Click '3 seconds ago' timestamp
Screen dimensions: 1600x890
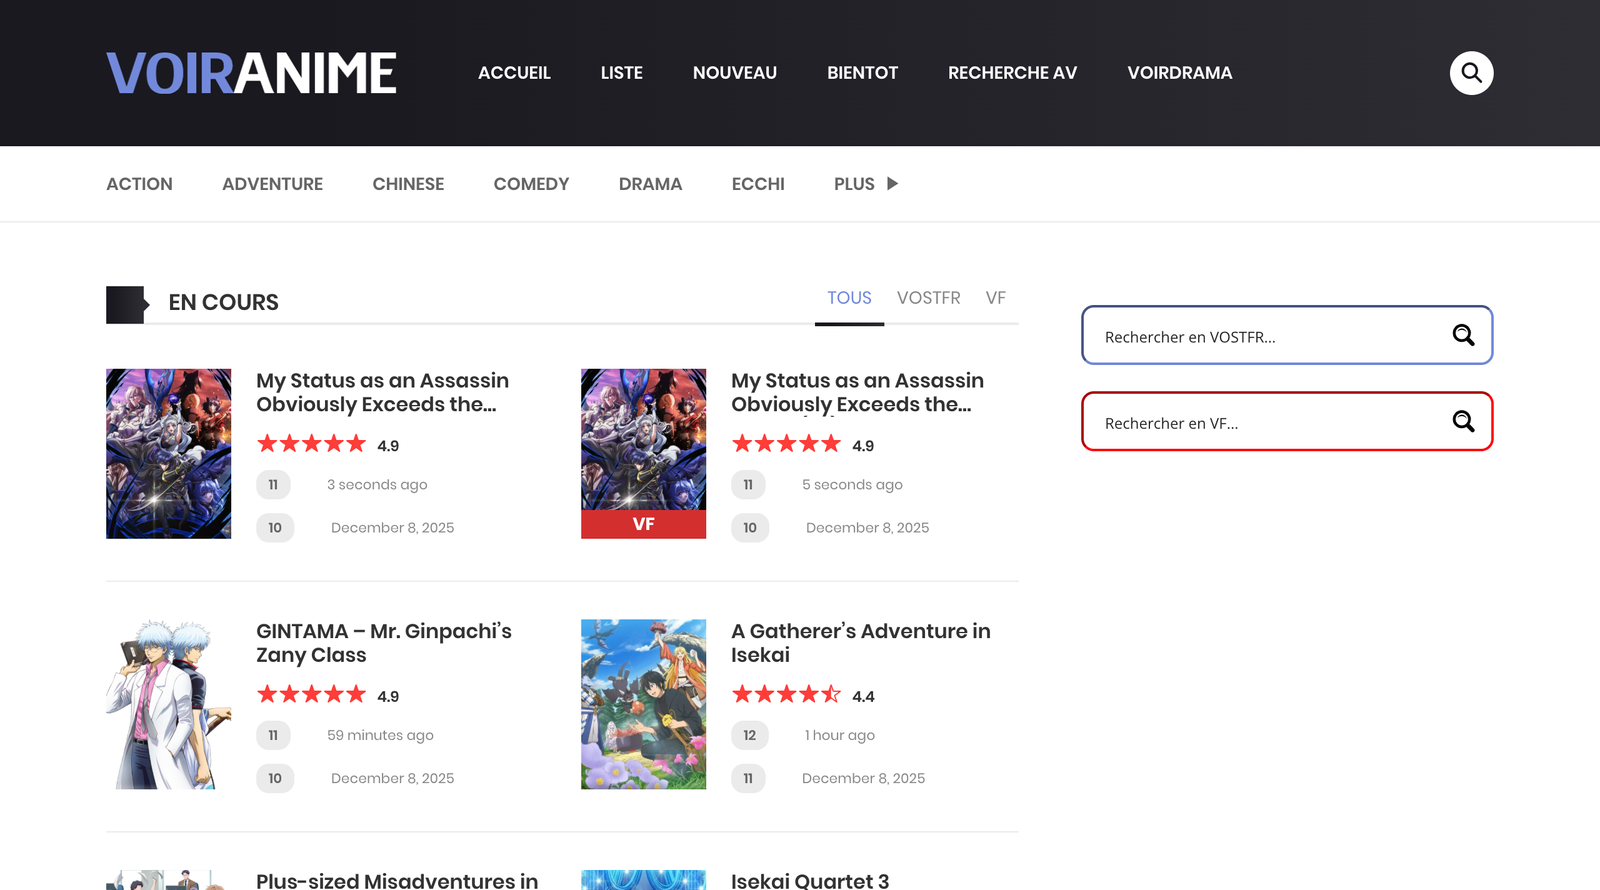coord(377,485)
